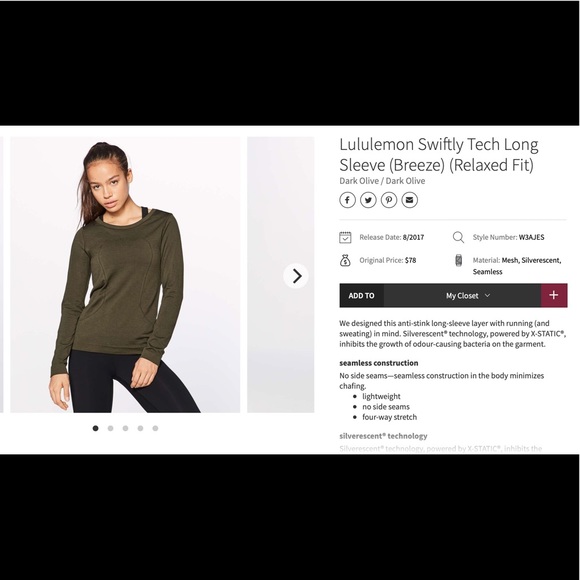Viewport: 580px width, 580px height.
Task: Click the material fabric icon
Action: coord(458,260)
